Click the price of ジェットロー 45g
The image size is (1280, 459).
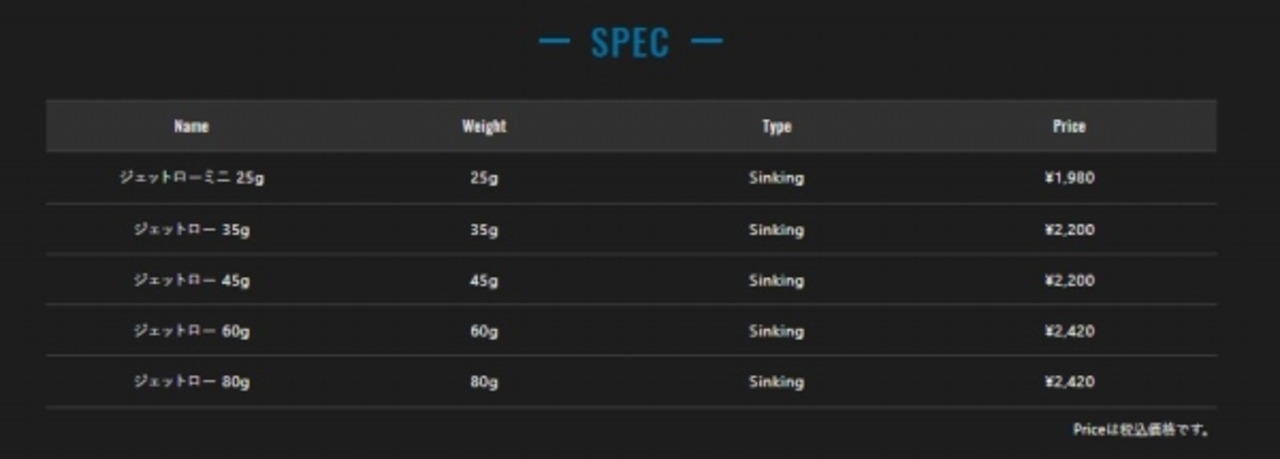tap(1069, 281)
